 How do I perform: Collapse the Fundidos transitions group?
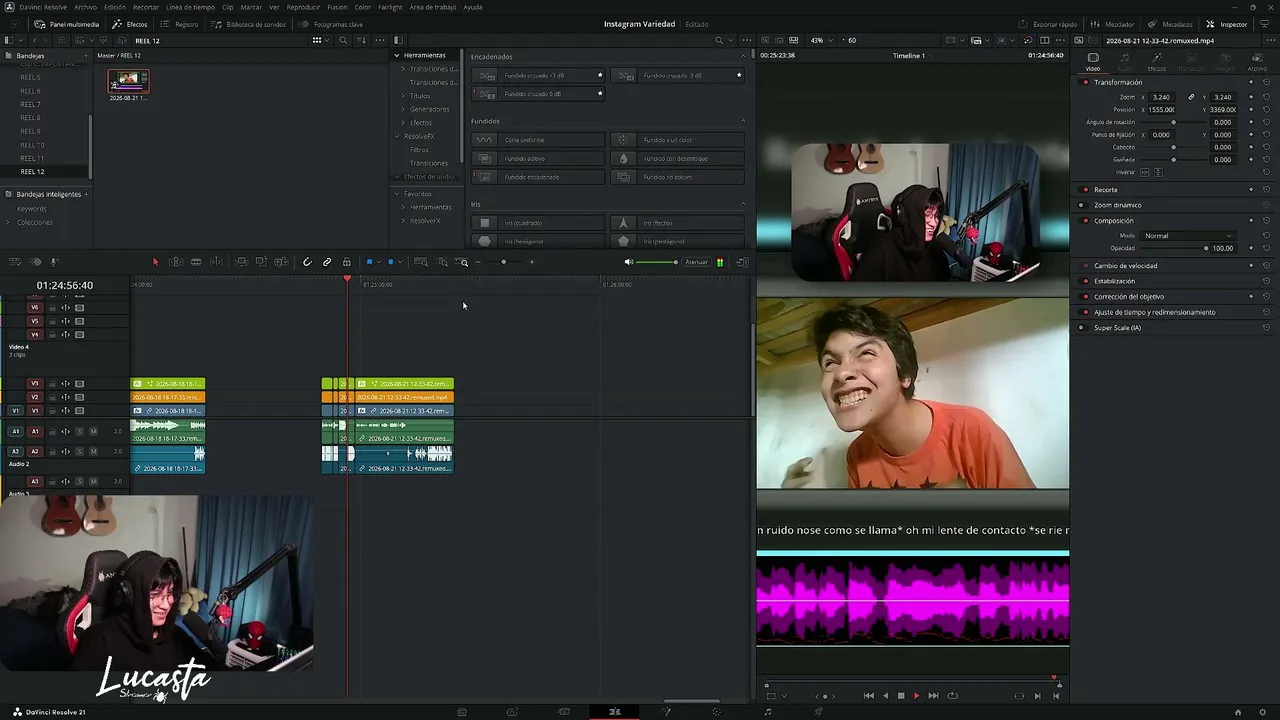742,121
